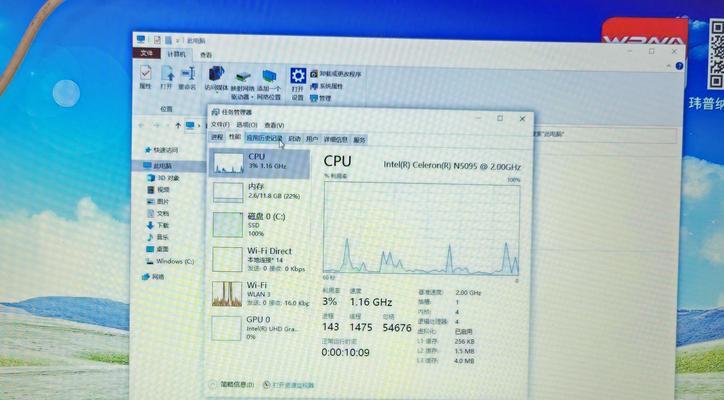Click the Explorer quick-access new folder icon
The height and width of the screenshot is (400, 724).
coord(168,40)
